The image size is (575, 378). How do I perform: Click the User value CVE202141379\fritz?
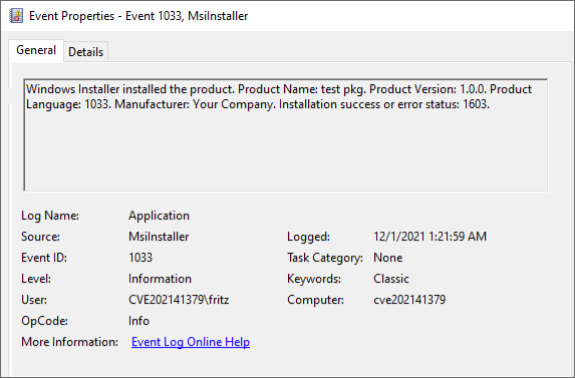pyautogui.click(x=179, y=300)
